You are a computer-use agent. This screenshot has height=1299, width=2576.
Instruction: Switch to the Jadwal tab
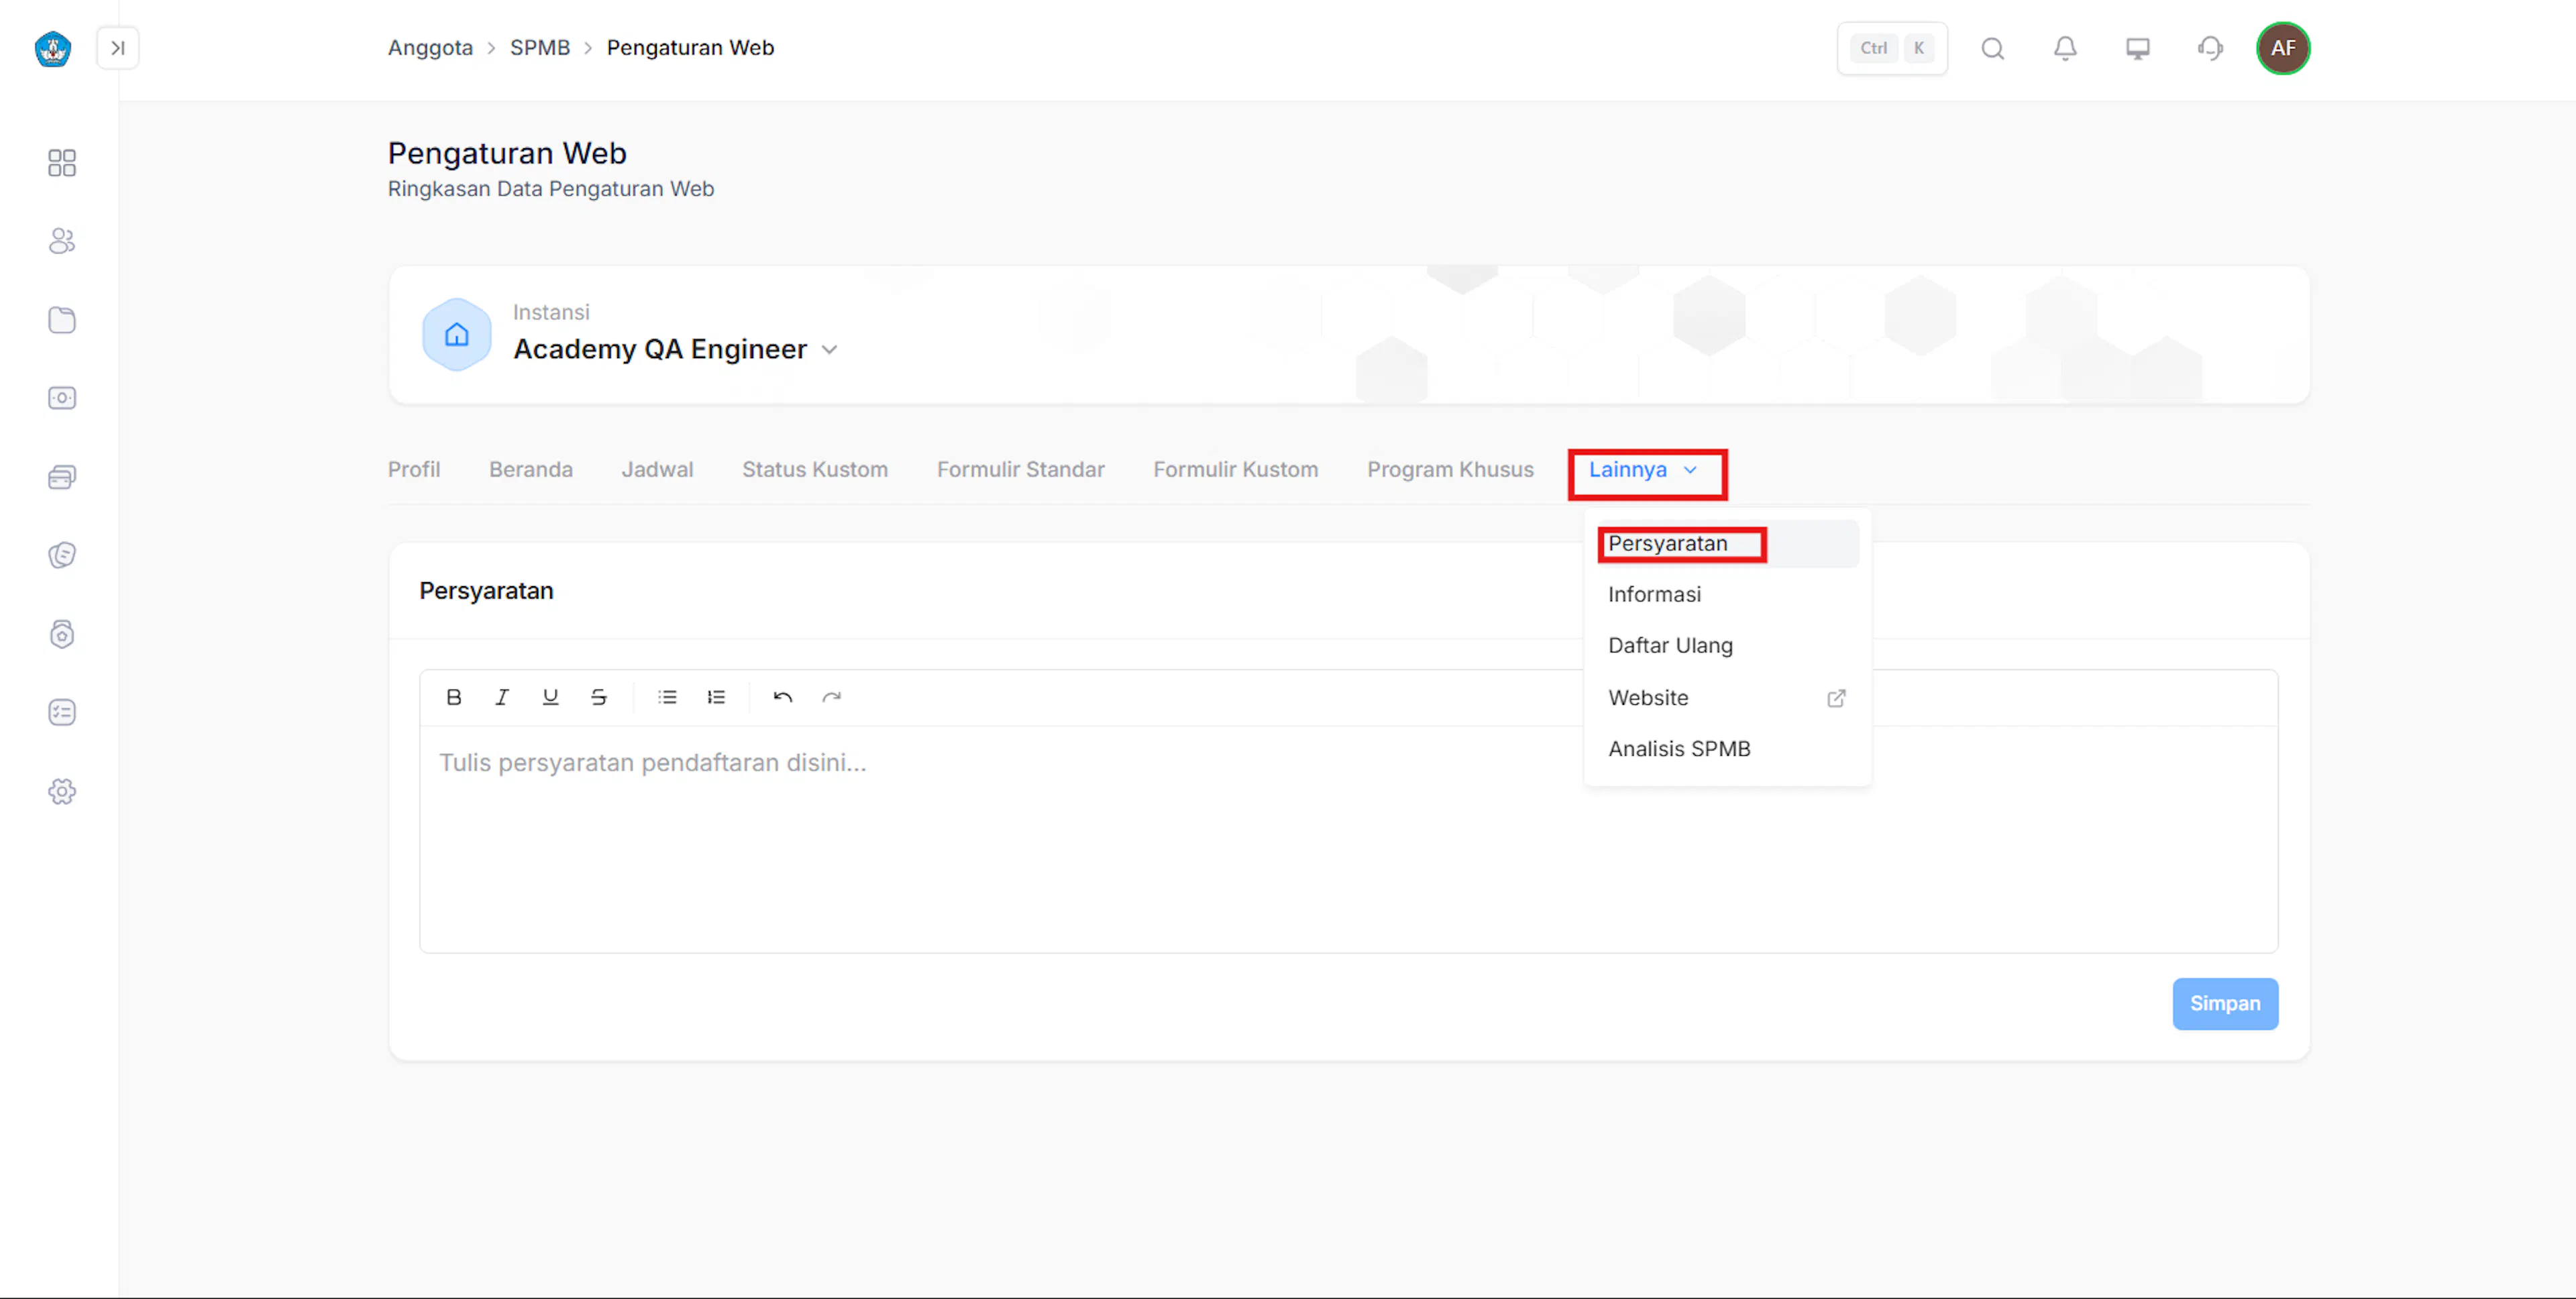pyautogui.click(x=657, y=470)
